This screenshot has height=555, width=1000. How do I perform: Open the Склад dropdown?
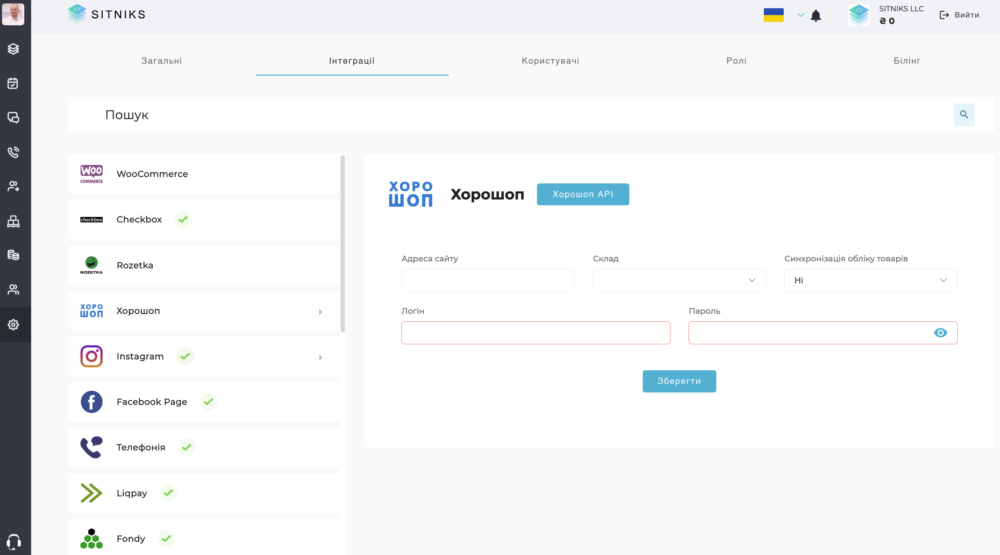pyautogui.click(x=679, y=280)
